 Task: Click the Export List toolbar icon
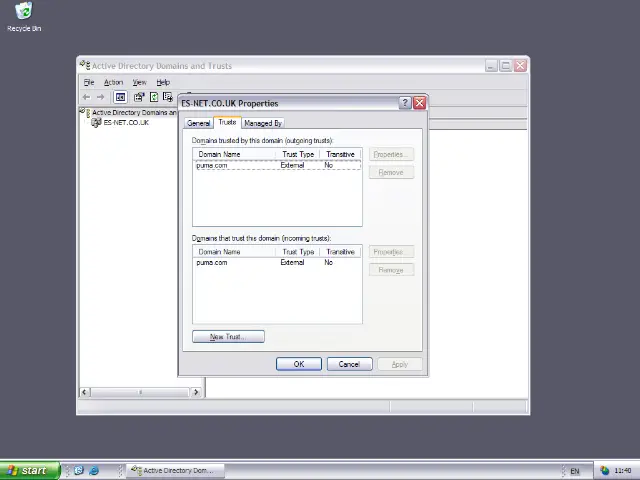[168, 97]
